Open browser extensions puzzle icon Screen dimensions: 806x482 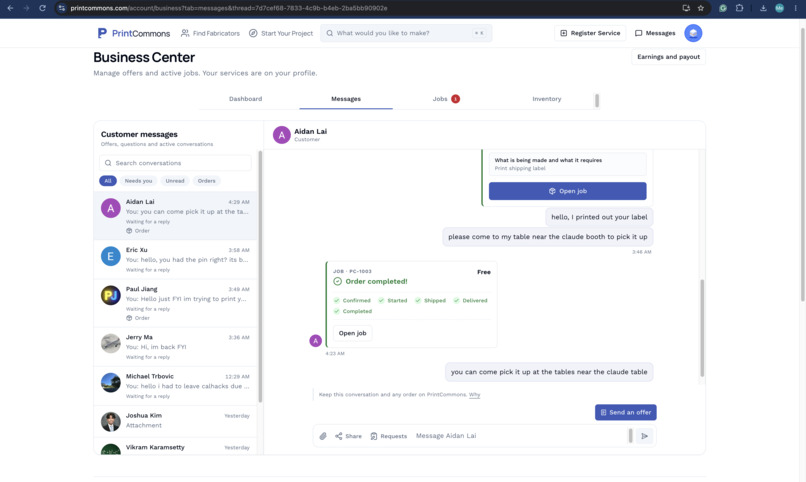[739, 8]
